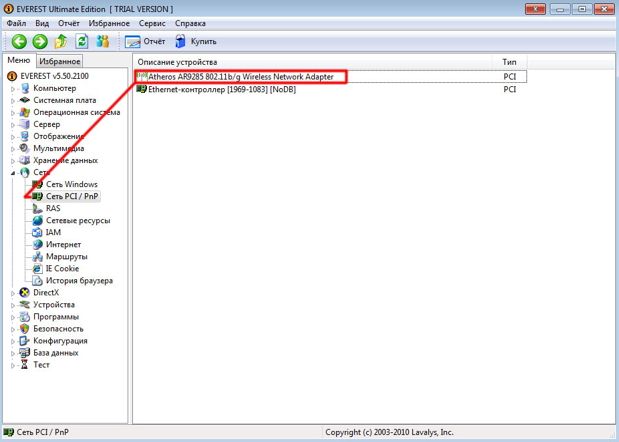Expand the Хранение данных tree node

(x=13, y=161)
